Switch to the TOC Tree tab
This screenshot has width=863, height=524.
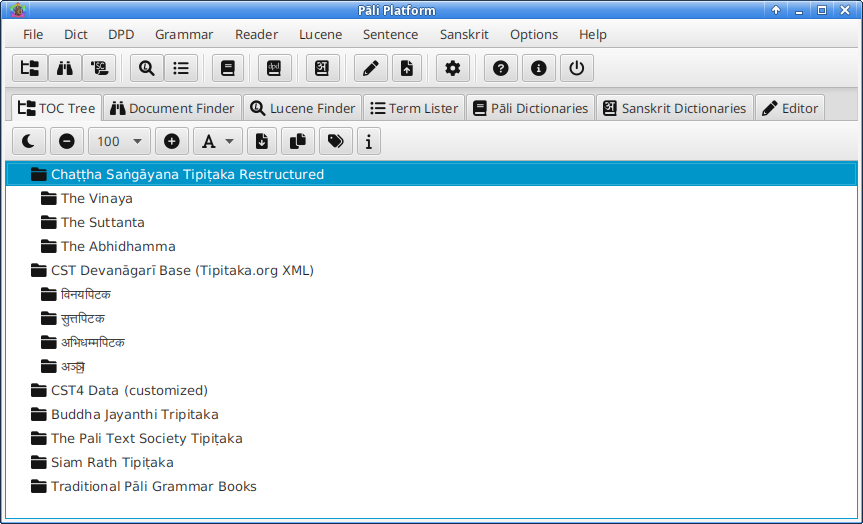57,108
